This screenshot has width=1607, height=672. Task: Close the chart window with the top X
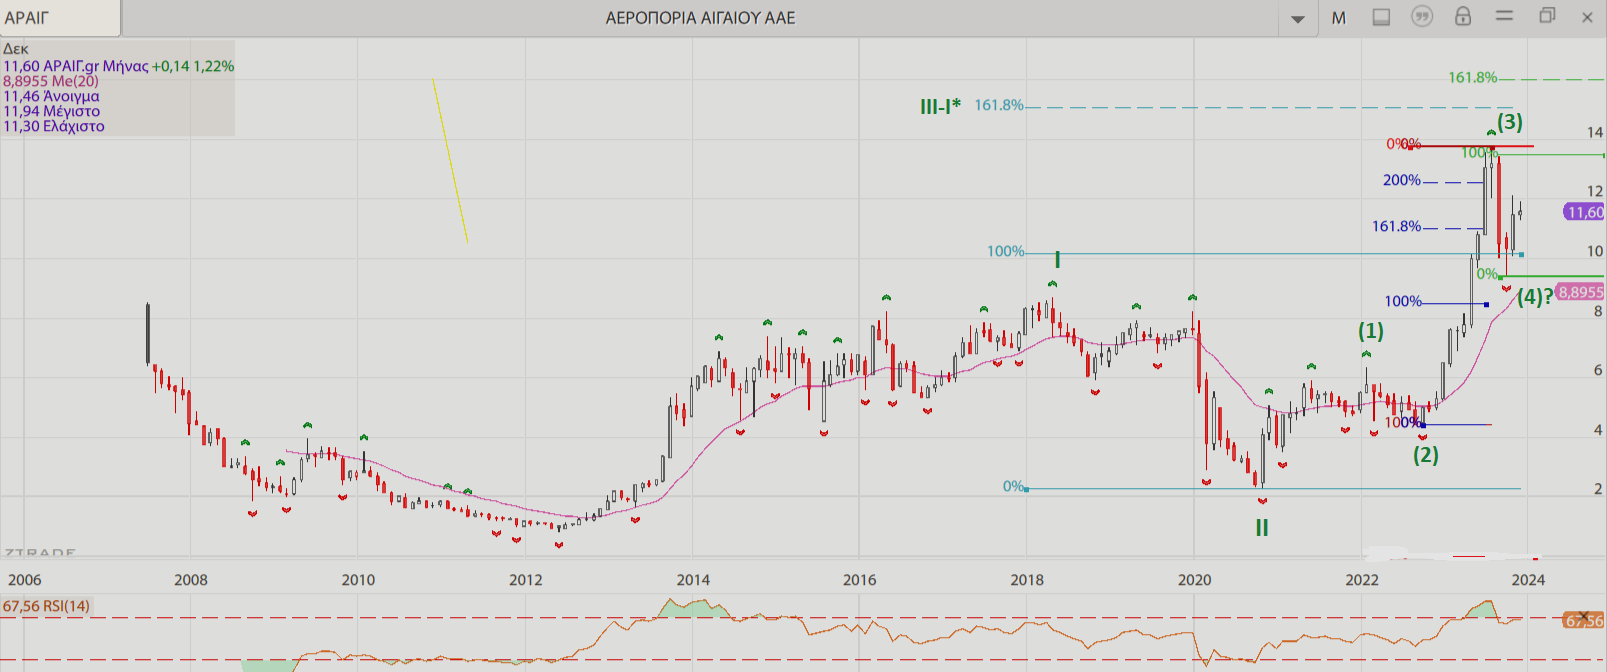[x=1587, y=17]
